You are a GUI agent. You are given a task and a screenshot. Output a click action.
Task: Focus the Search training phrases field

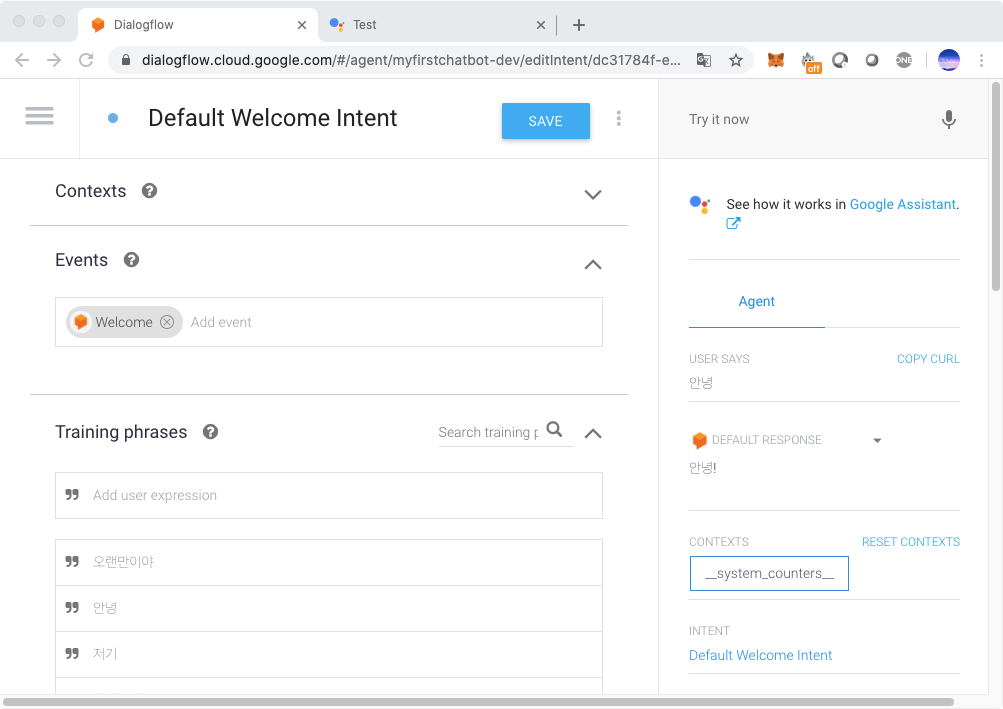(490, 433)
